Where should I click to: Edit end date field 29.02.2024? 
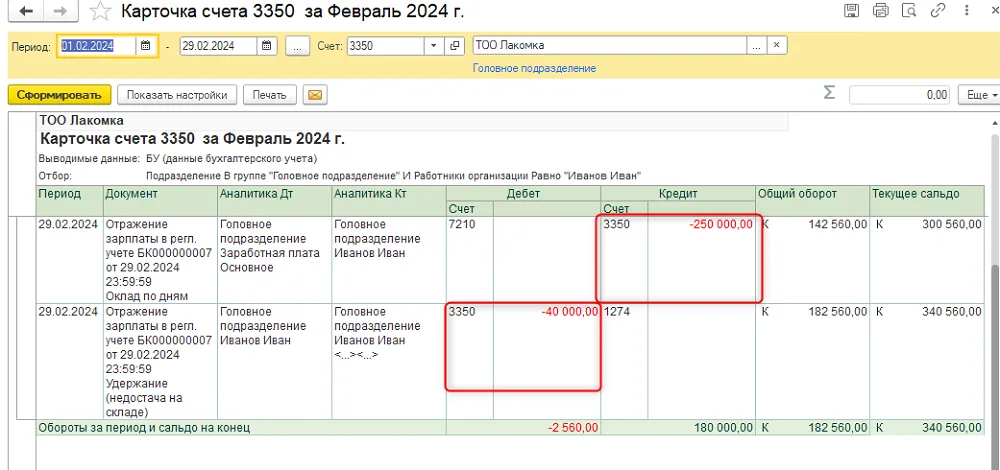point(219,46)
